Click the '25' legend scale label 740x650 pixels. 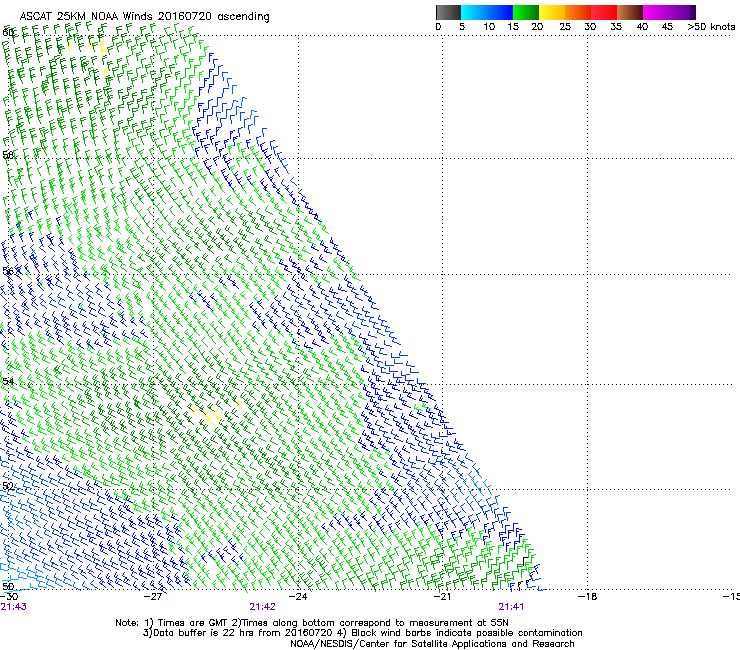(x=565, y=27)
